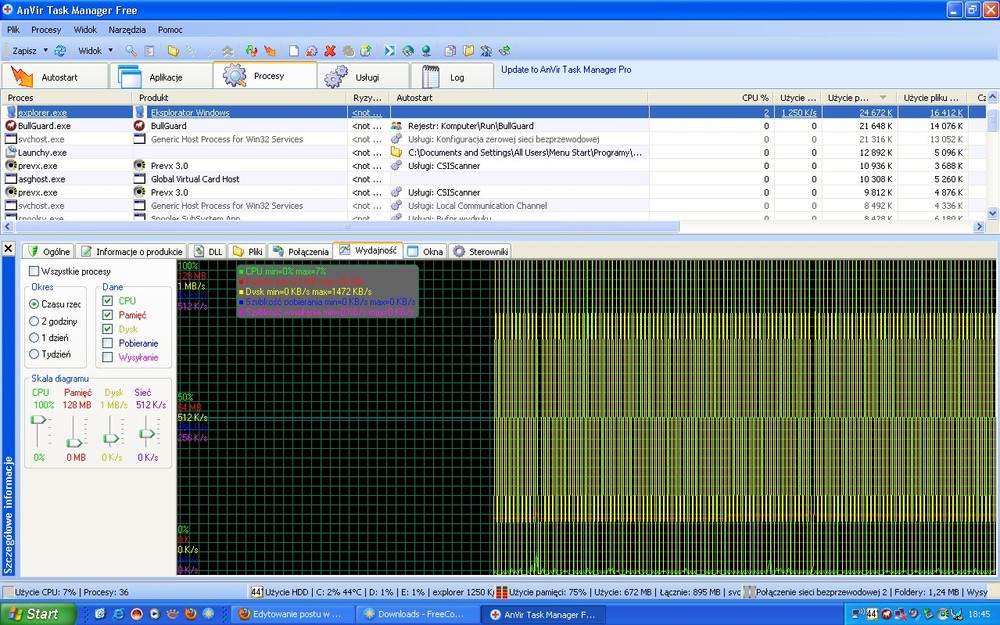
Task: Click the grey gear toolbar icon
Action: [x=348, y=50]
